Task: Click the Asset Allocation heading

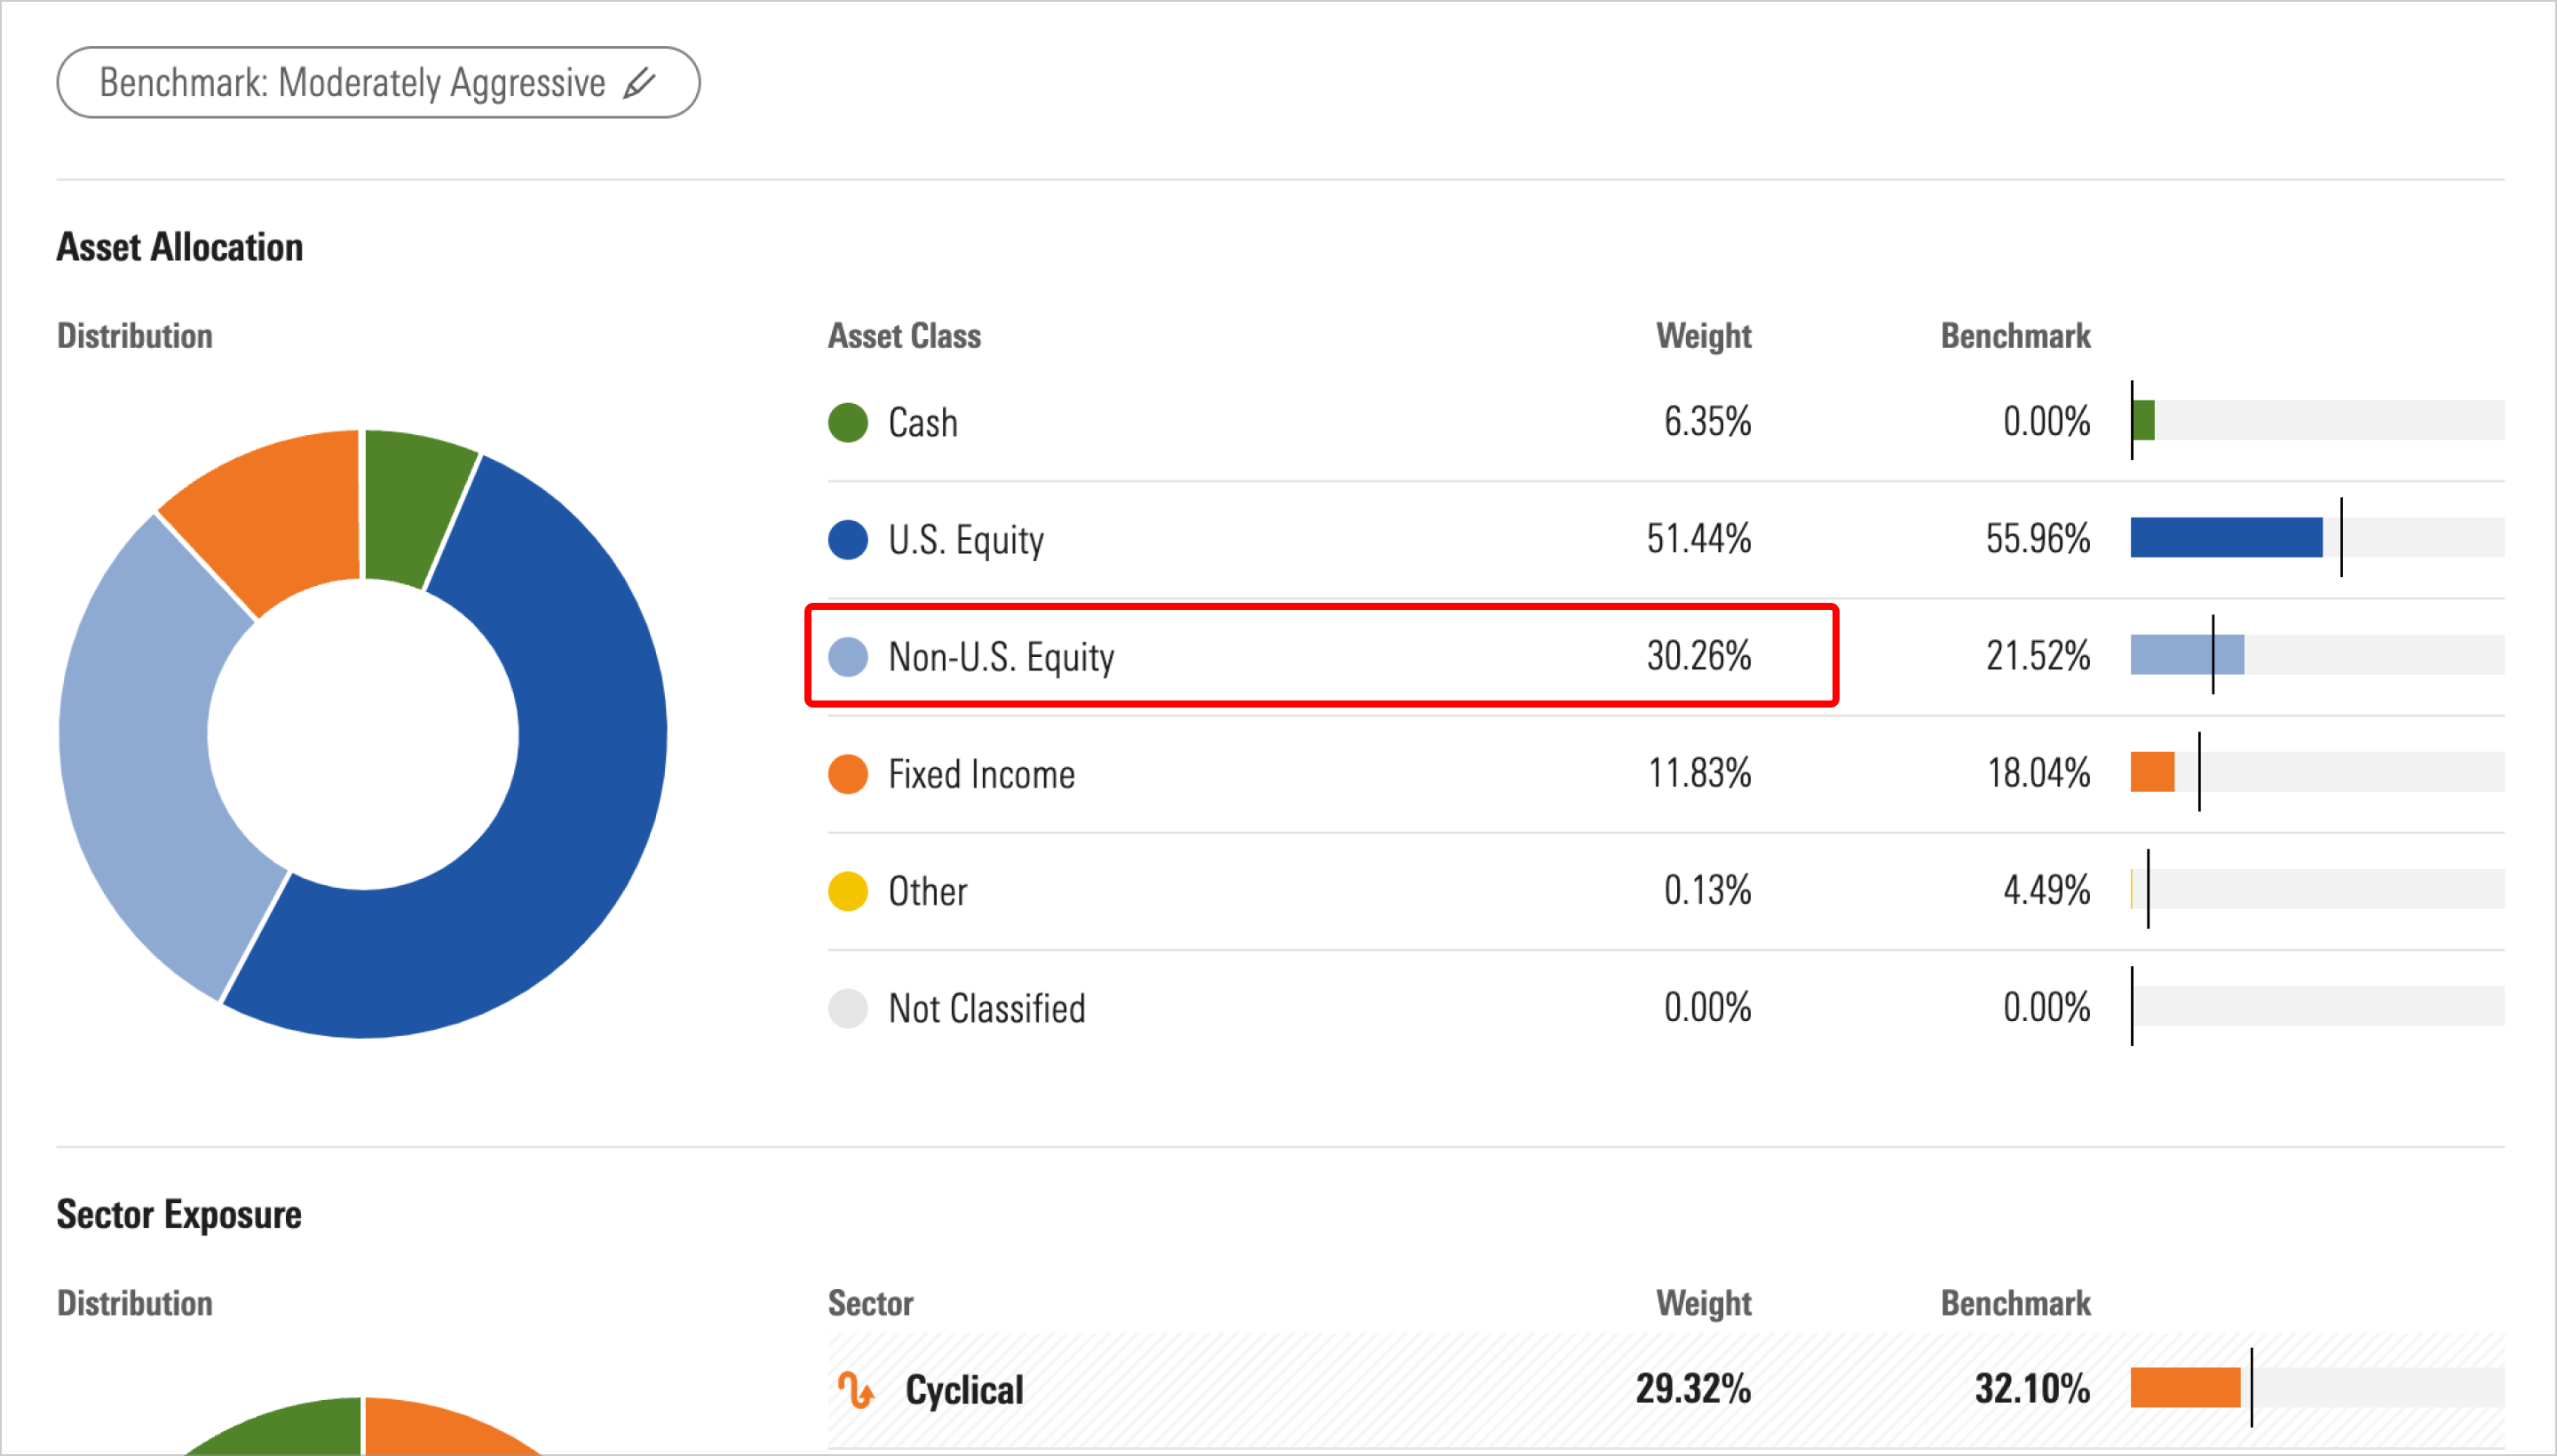Action: click(x=180, y=247)
